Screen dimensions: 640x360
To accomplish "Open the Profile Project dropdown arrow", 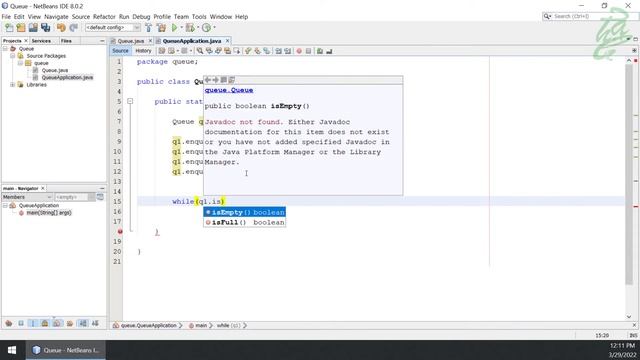I will pyautogui.click(x=214, y=28).
